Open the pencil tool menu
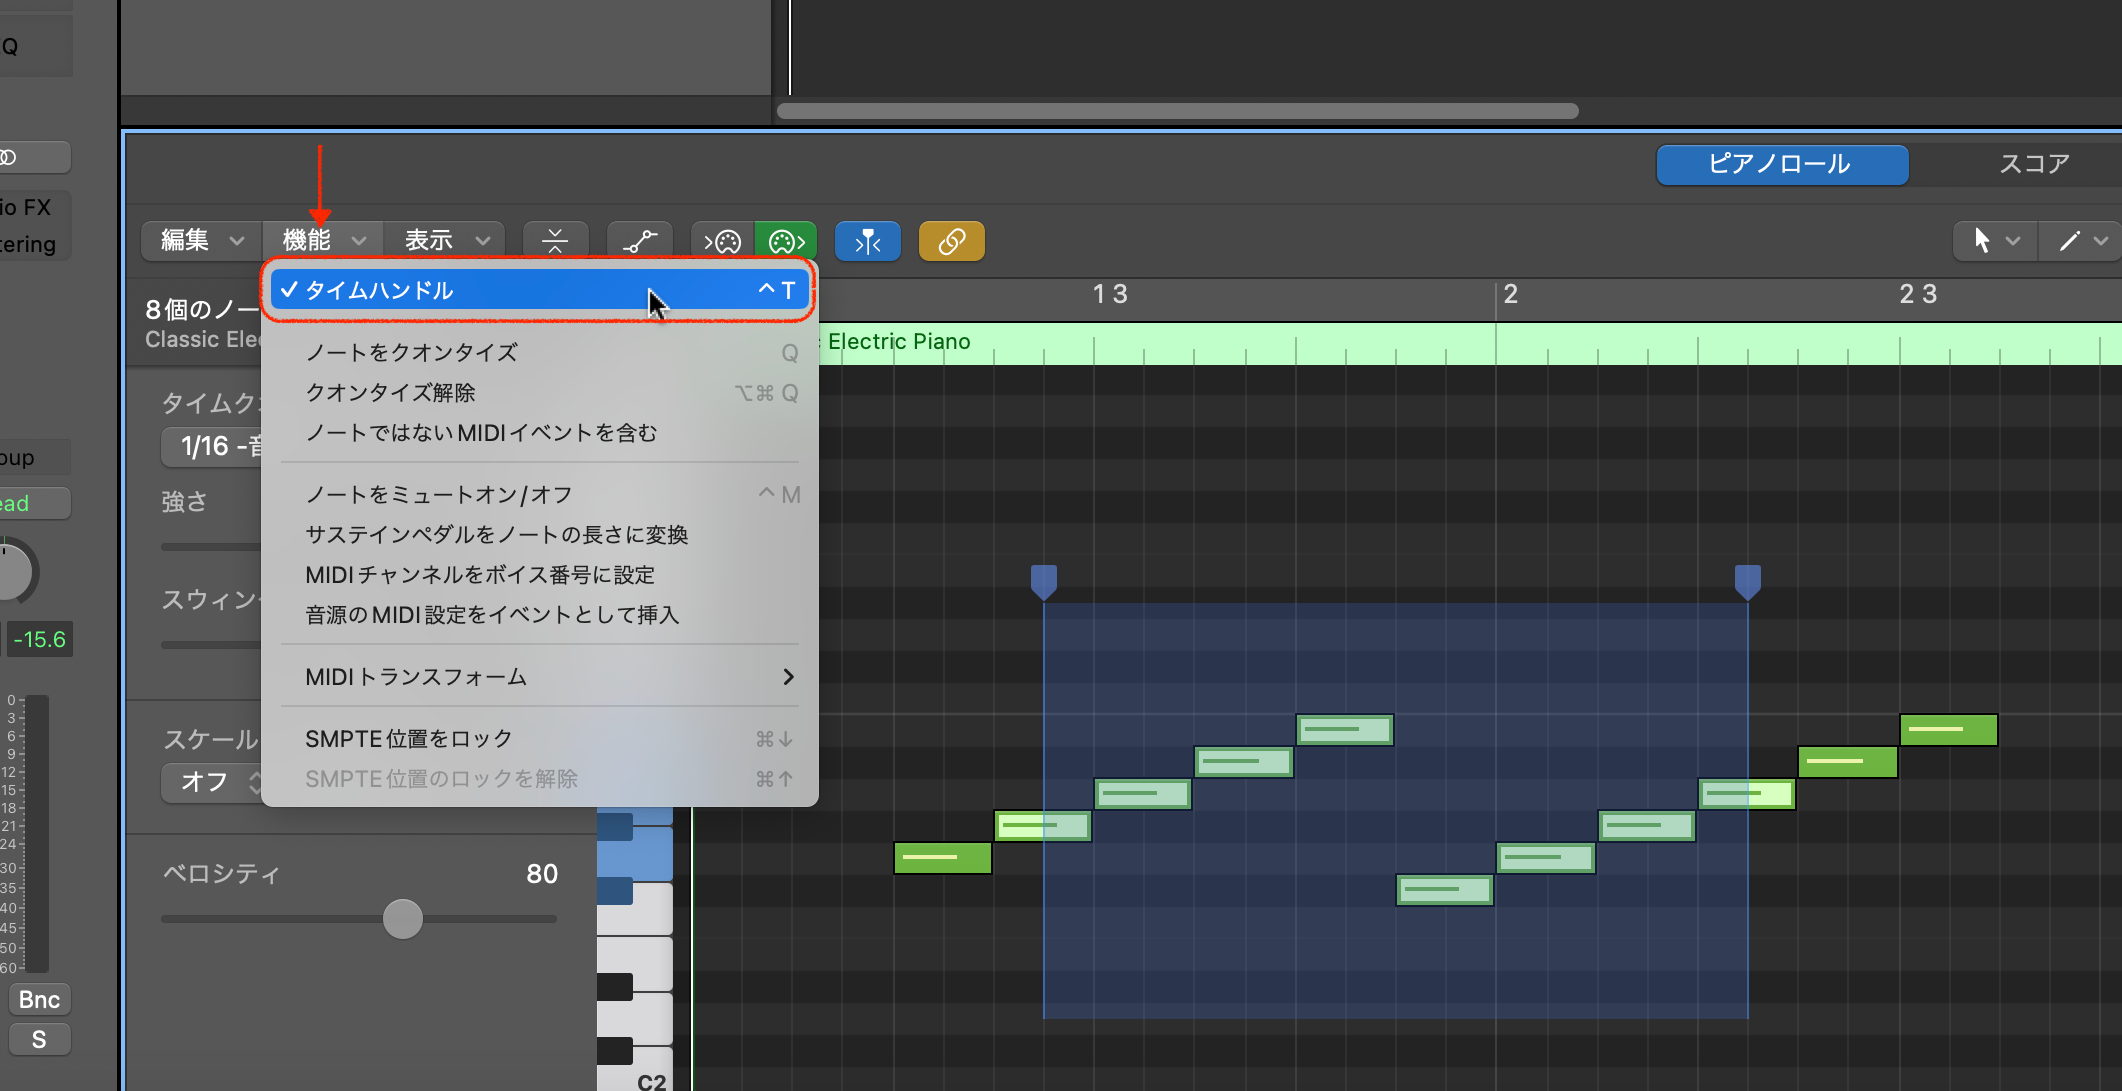The width and height of the screenshot is (2122, 1091). [2081, 241]
